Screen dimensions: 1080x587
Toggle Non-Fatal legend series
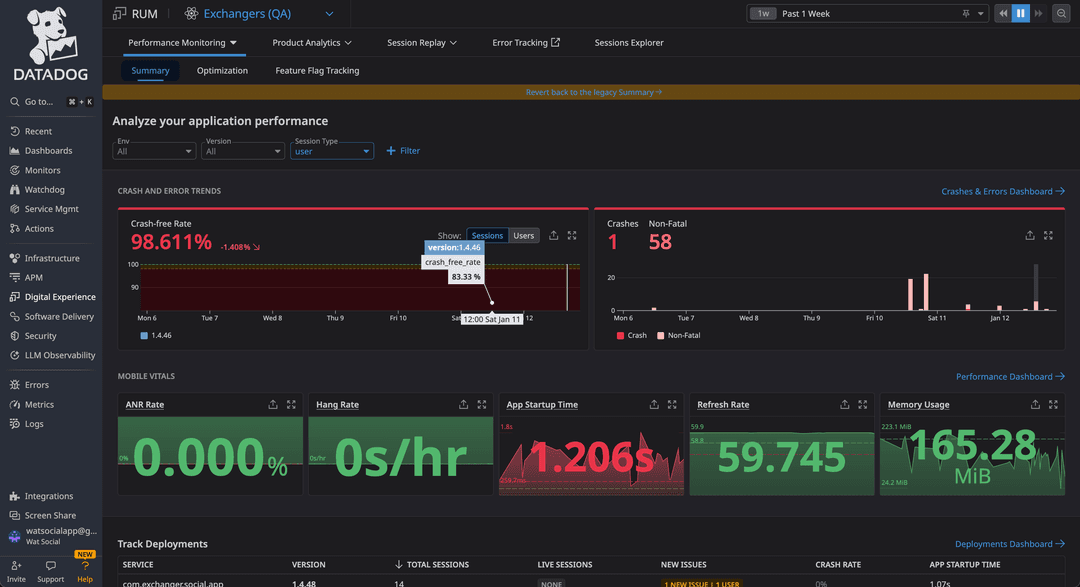[678, 336]
